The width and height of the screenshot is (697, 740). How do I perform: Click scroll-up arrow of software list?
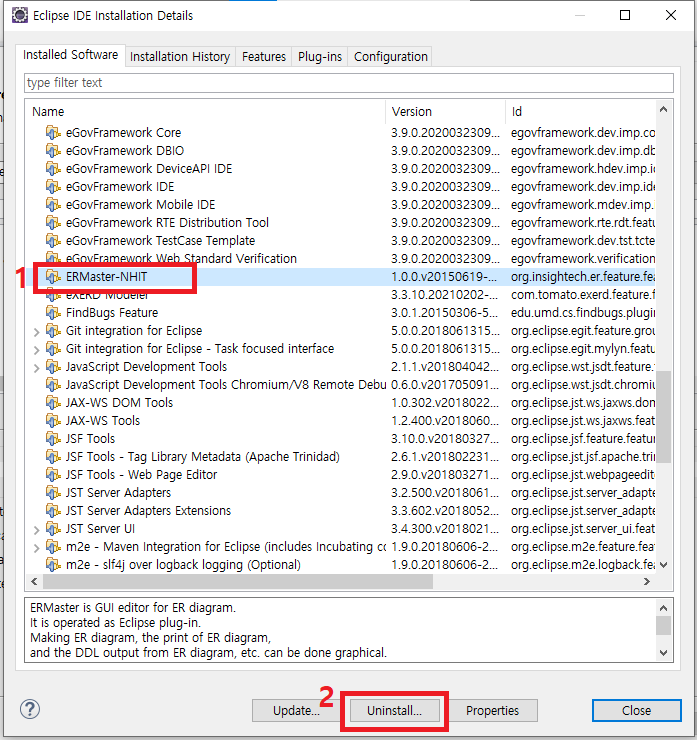[663, 109]
